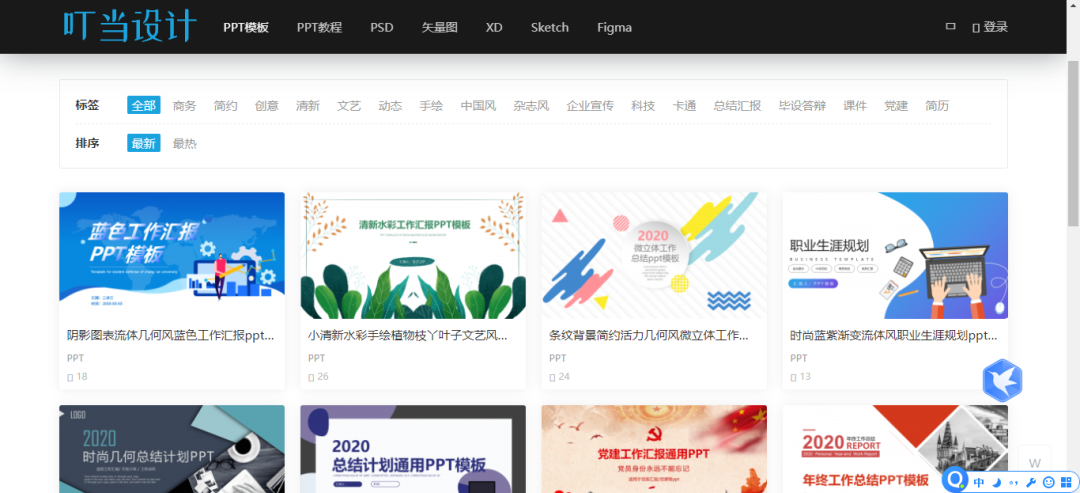Filter by the 卡通 tag
Viewport: 1080px width, 493px height.
(684, 105)
